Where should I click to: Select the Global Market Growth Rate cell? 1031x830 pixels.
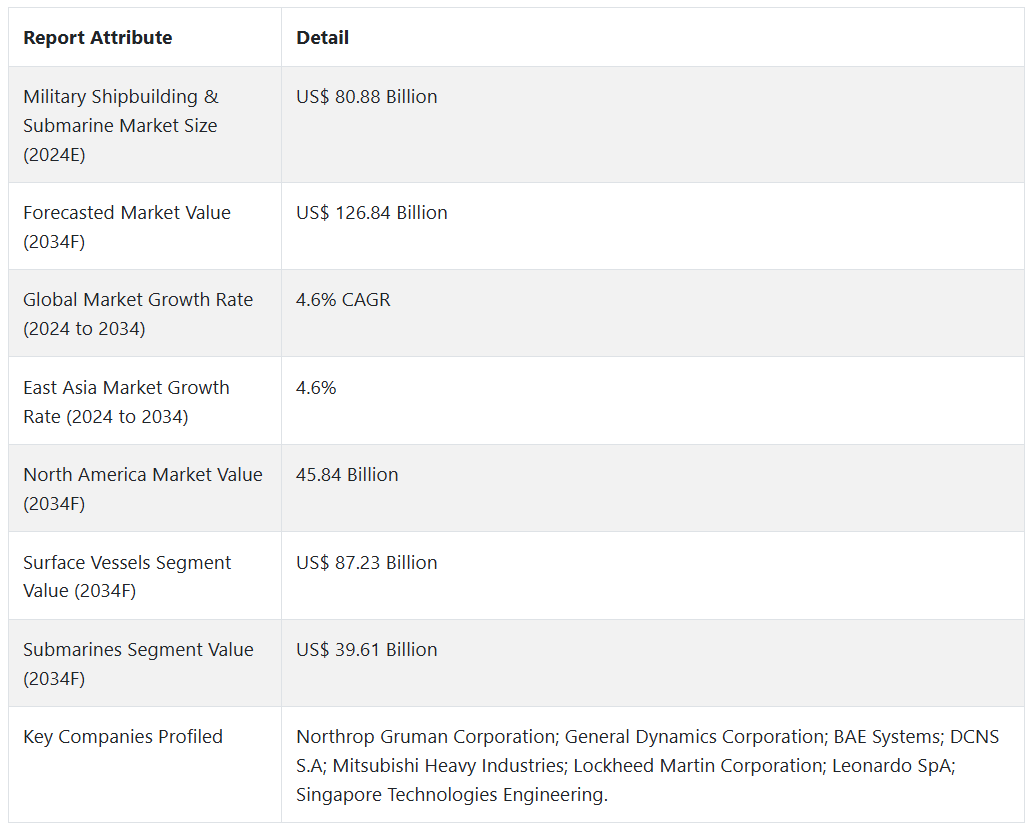point(138,314)
